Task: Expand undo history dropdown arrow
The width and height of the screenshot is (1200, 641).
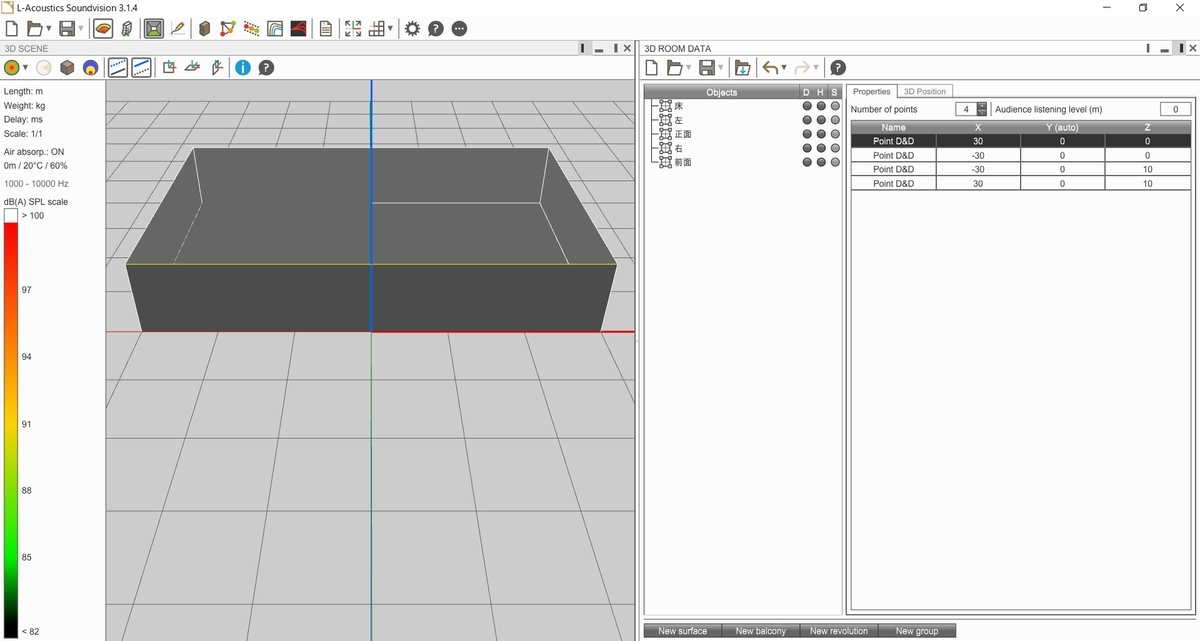Action: (784, 68)
